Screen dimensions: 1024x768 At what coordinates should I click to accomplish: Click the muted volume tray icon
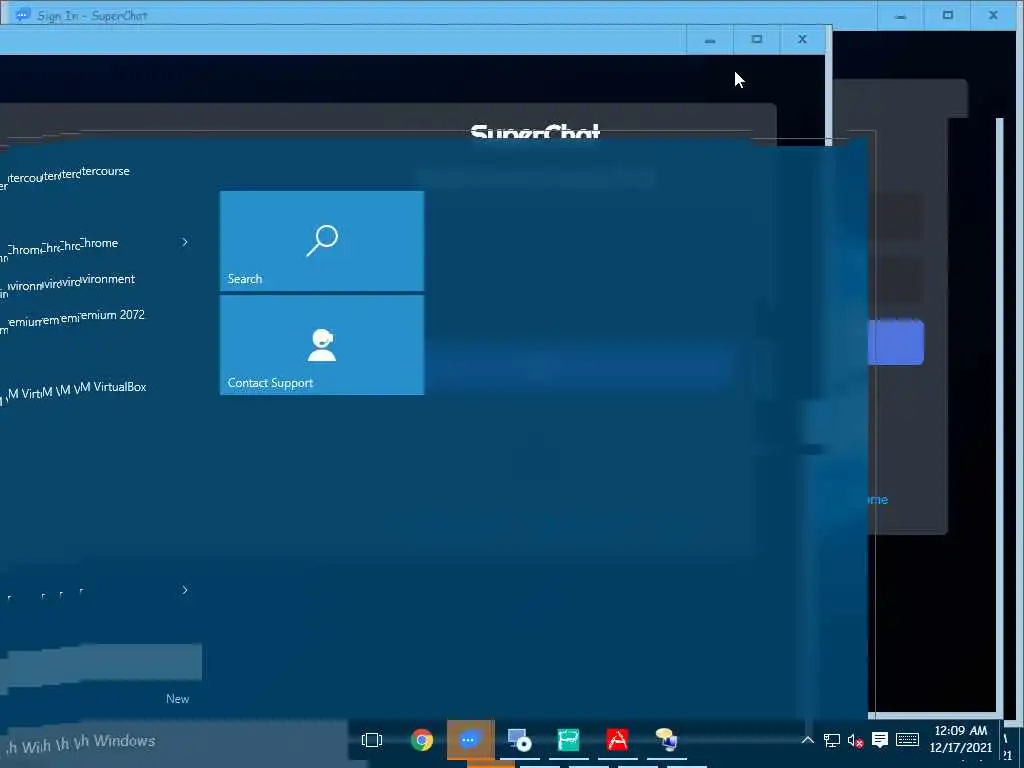point(856,741)
